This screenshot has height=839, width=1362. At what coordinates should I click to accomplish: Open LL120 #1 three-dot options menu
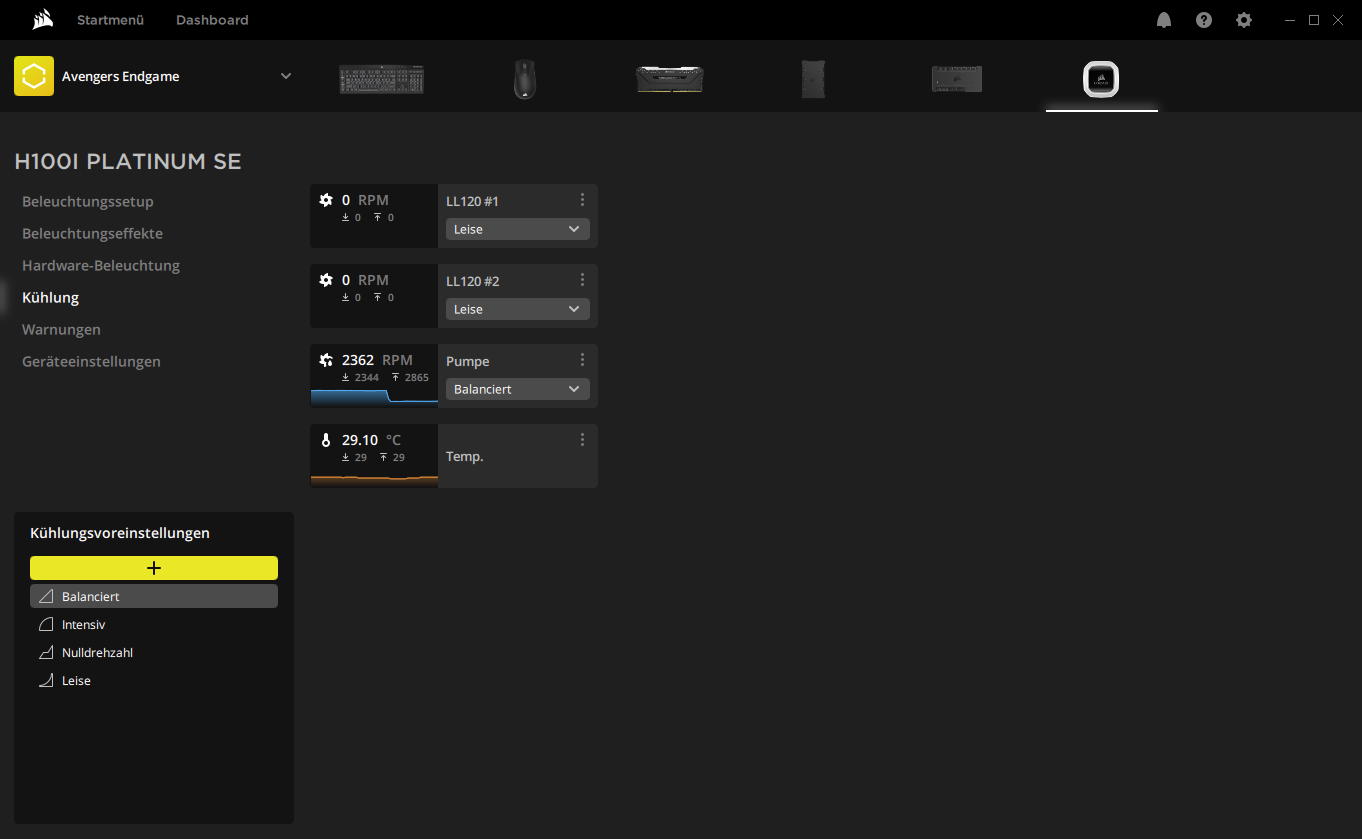tap(583, 200)
